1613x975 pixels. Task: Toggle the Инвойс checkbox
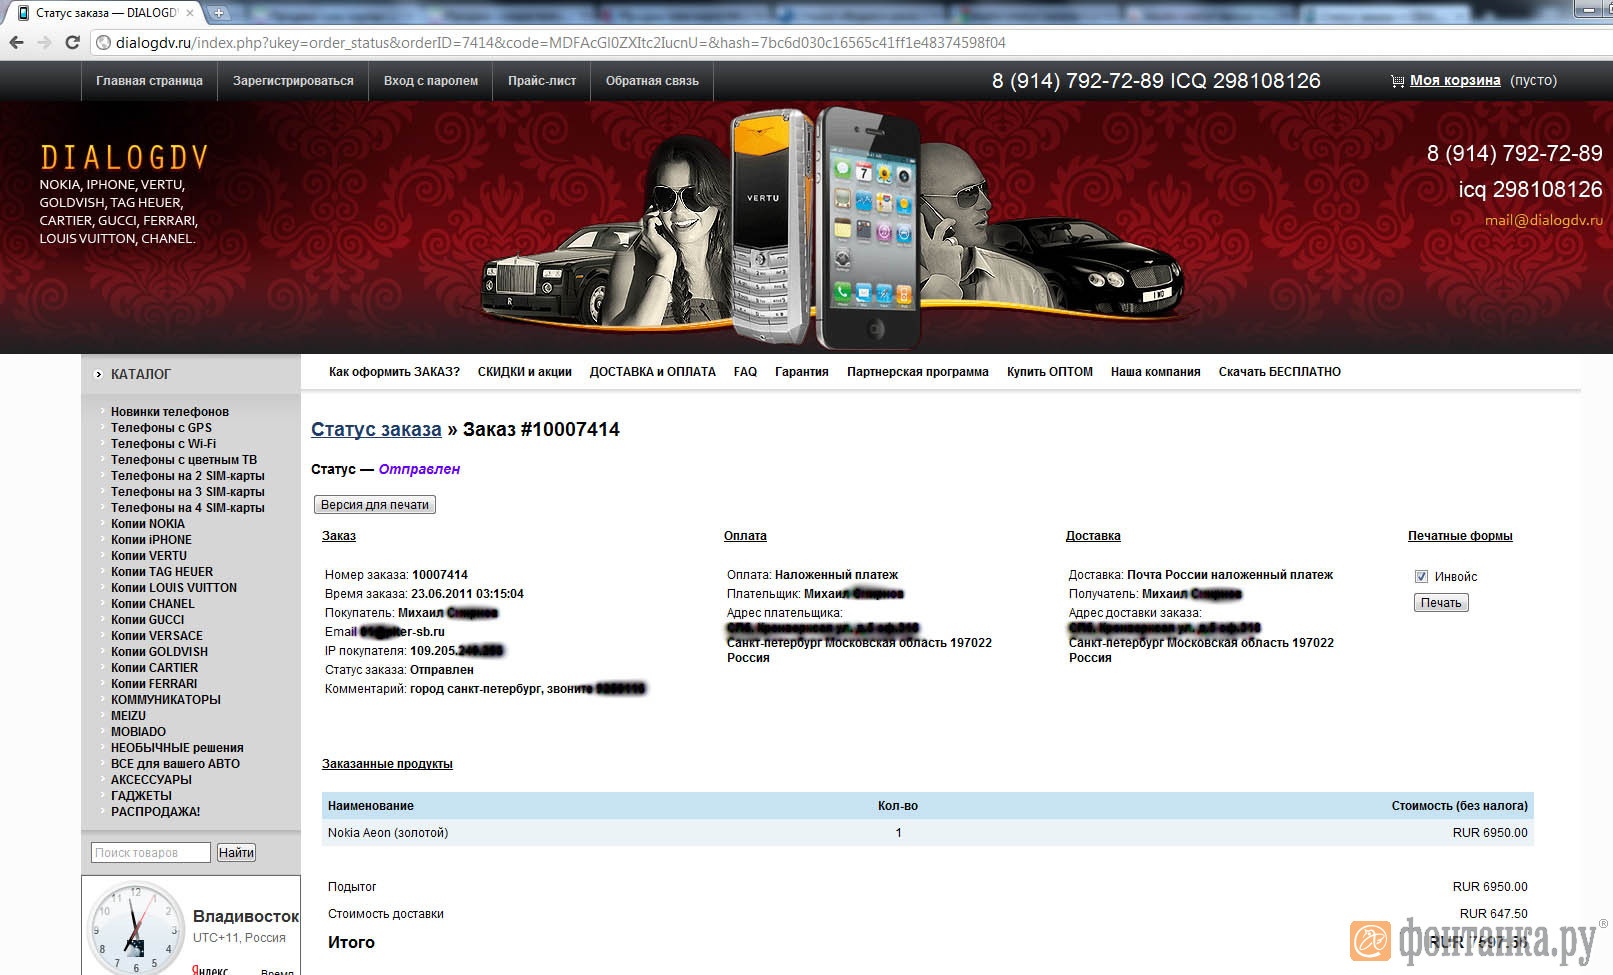(1421, 577)
